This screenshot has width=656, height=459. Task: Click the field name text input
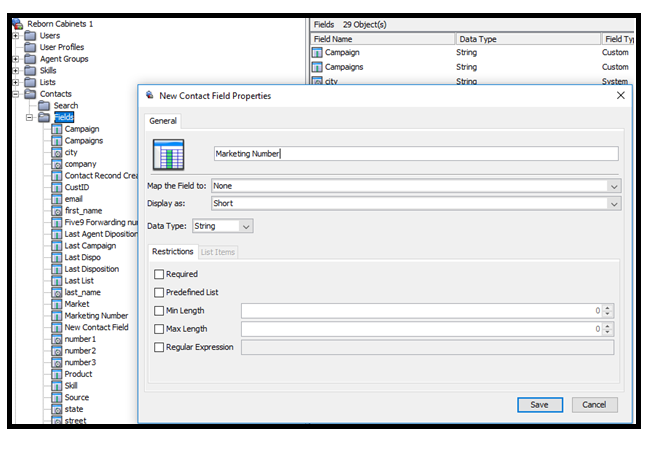point(415,154)
